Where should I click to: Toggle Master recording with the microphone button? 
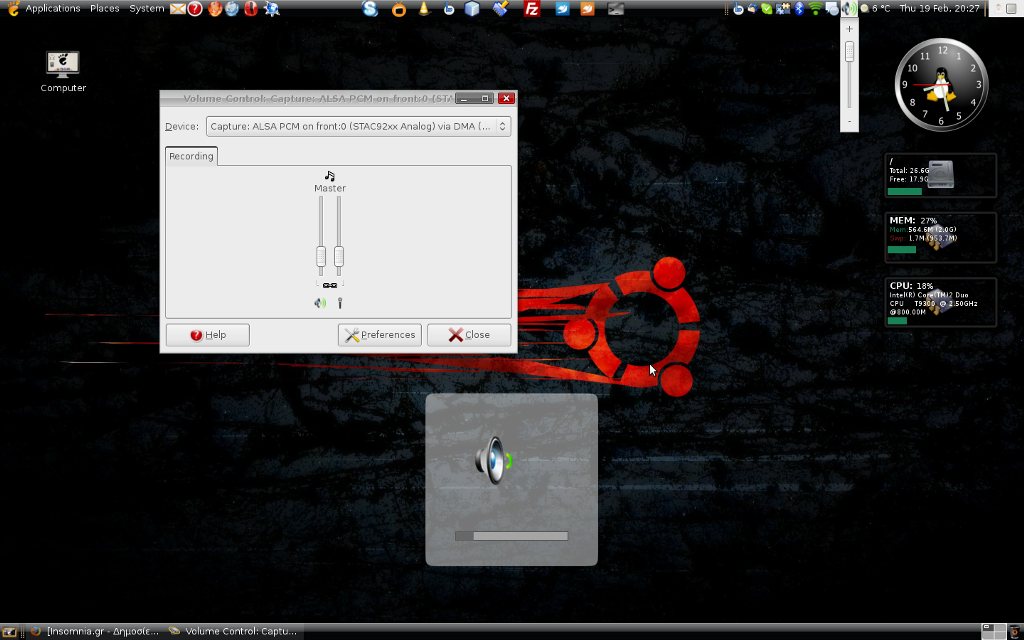(x=340, y=303)
